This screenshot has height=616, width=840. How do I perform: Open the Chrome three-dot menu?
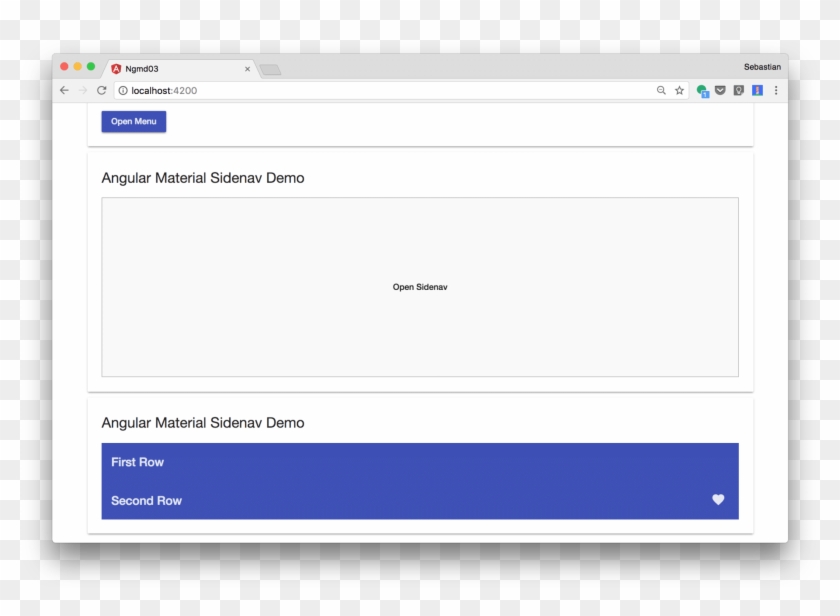[x=777, y=90]
